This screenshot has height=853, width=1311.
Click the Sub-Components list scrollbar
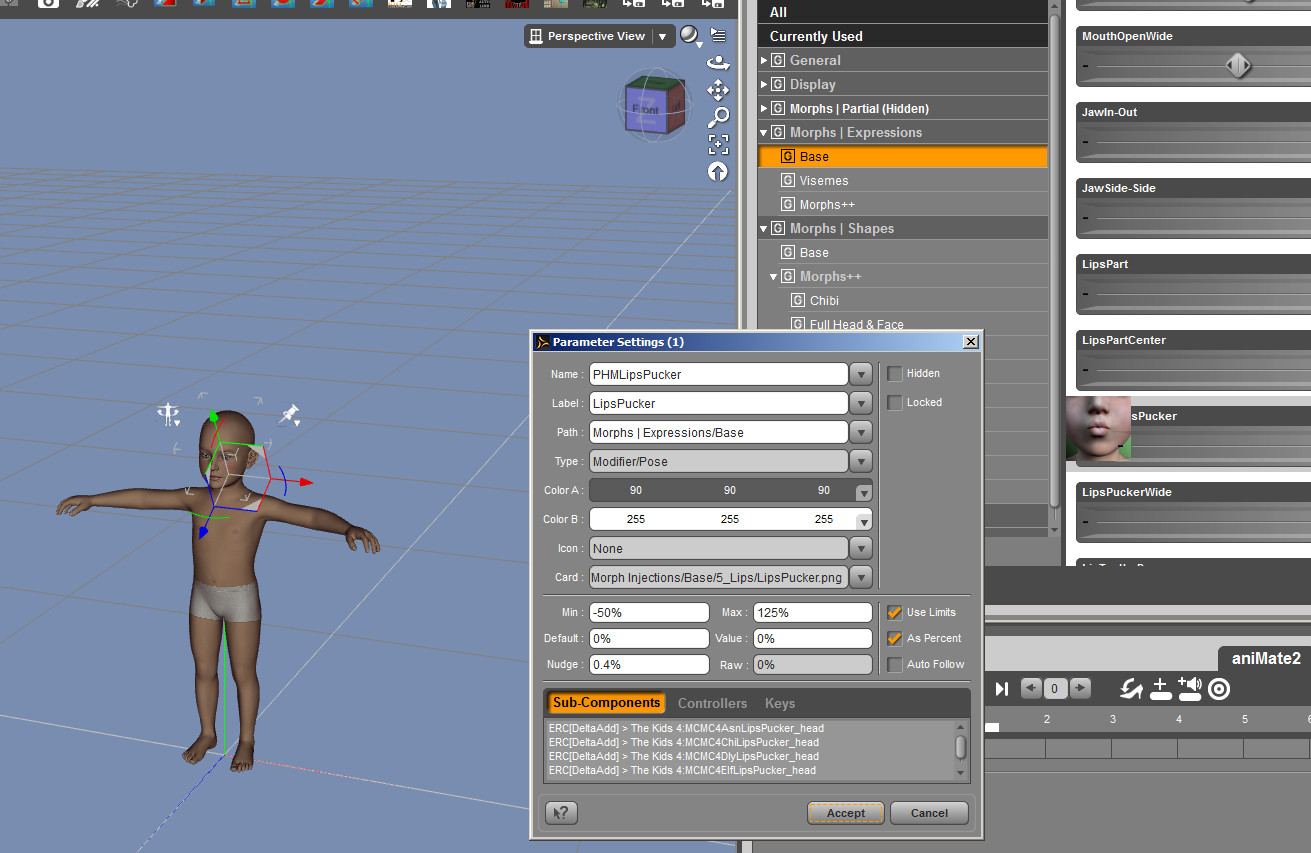coord(961,749)
